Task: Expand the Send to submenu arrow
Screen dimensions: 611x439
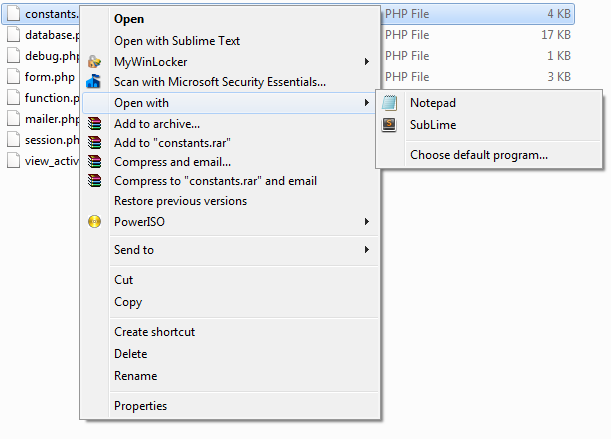Action: 367,249
